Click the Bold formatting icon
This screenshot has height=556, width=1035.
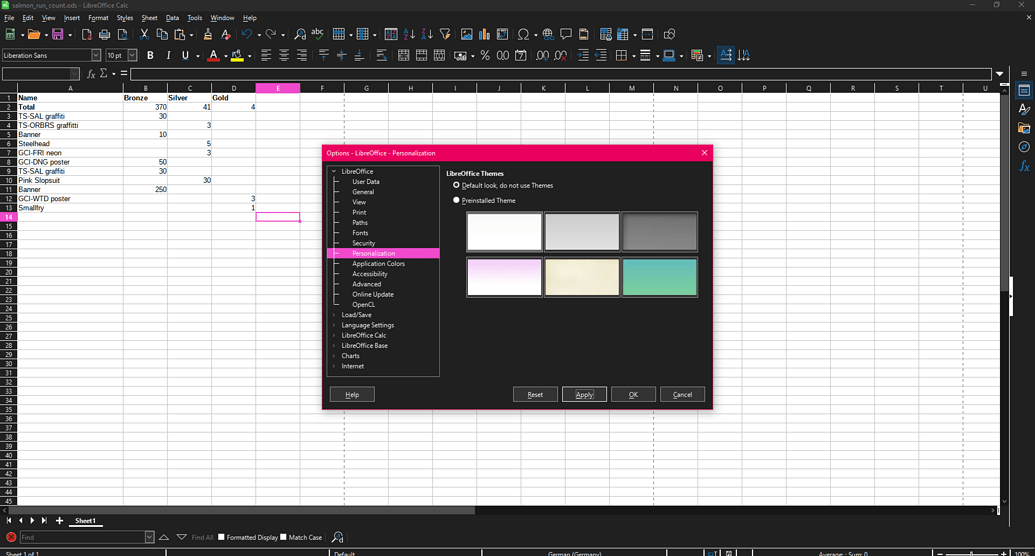(x=150, y=55)
